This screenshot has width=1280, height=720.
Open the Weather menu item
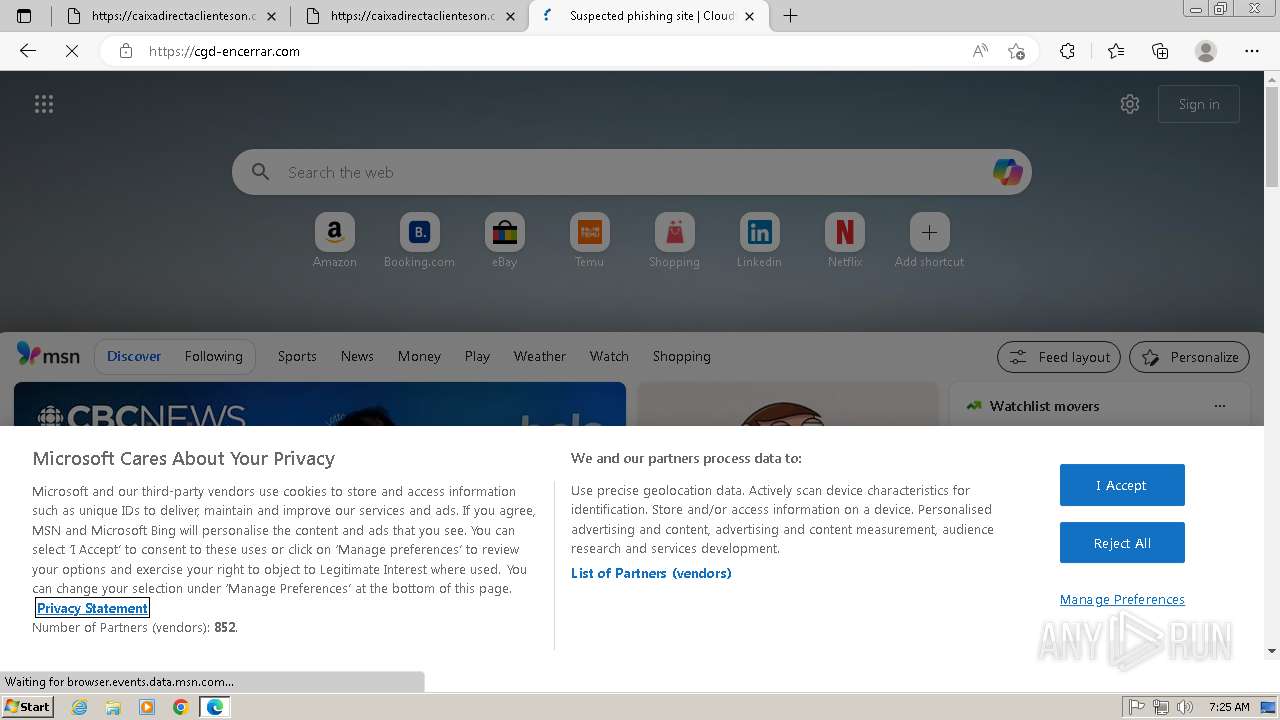coord(540,356)
